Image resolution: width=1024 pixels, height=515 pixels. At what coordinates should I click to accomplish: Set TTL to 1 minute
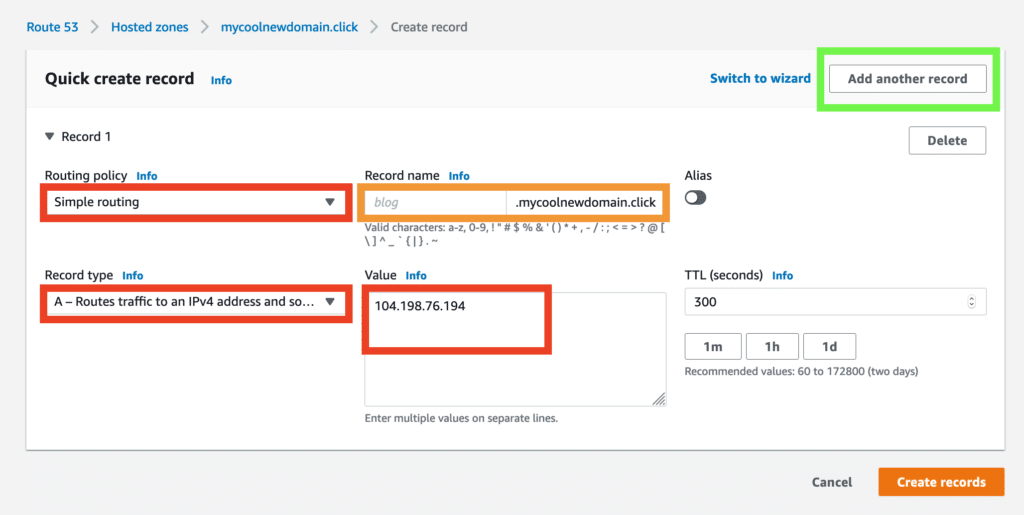click(x=712, y=346)
